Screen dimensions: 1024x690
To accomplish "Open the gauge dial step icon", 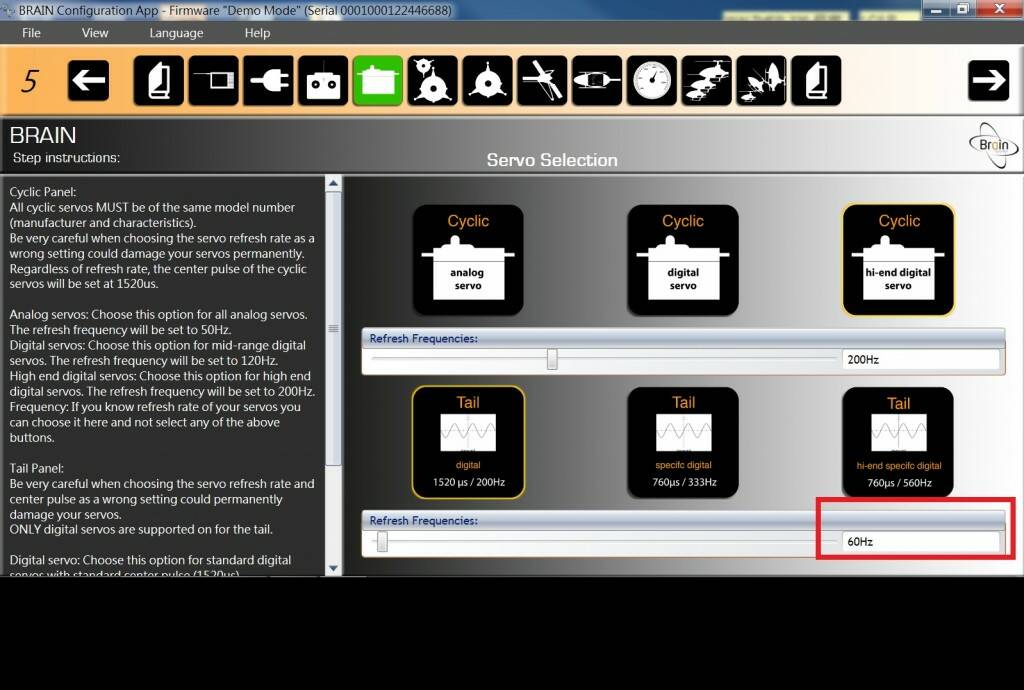I will pos(652,80).
